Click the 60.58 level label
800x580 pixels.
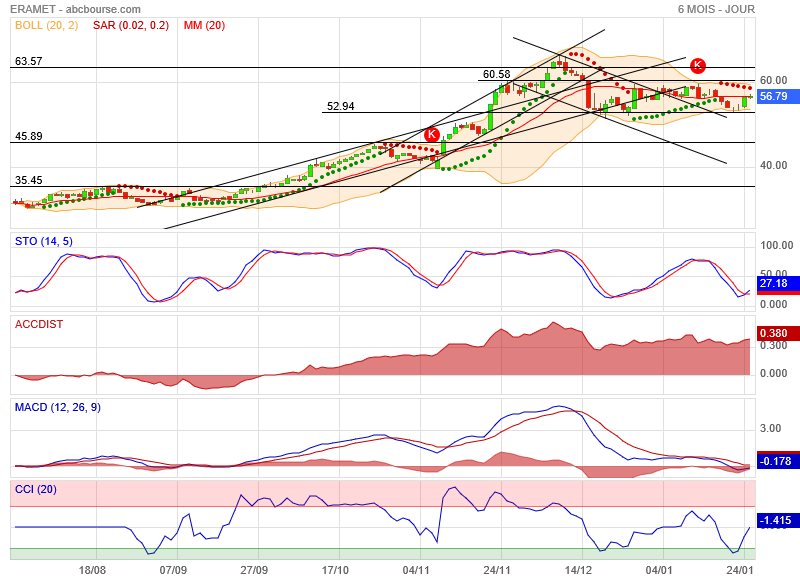tap(496, 74)
